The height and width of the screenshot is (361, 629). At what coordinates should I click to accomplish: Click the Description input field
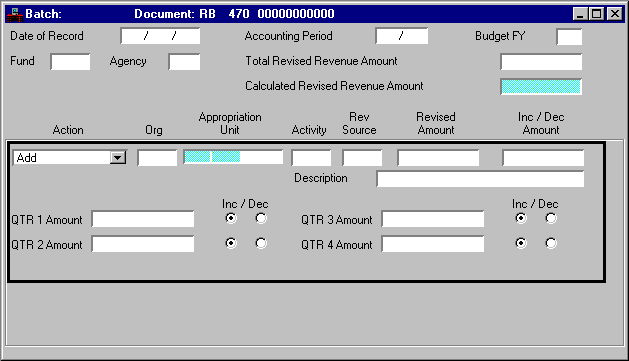tap(480, 179)
